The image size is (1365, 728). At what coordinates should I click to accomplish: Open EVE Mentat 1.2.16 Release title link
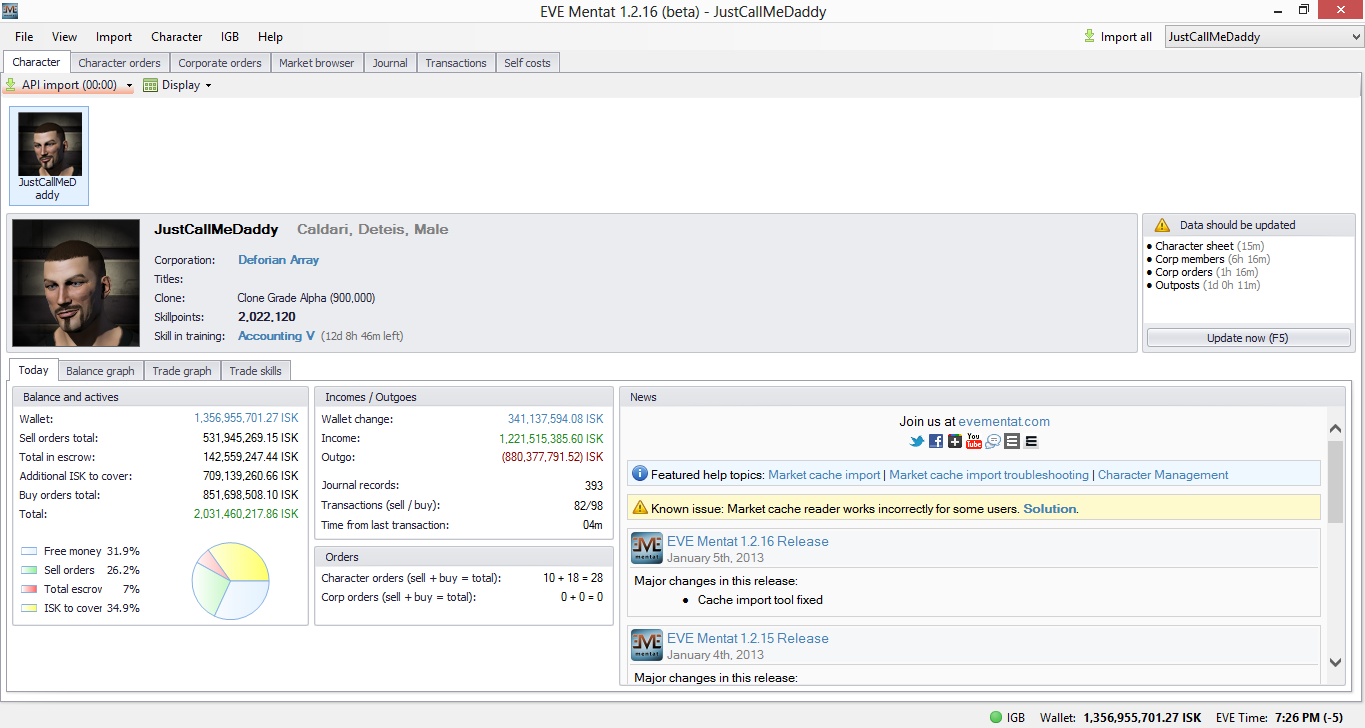pos(748,541)
